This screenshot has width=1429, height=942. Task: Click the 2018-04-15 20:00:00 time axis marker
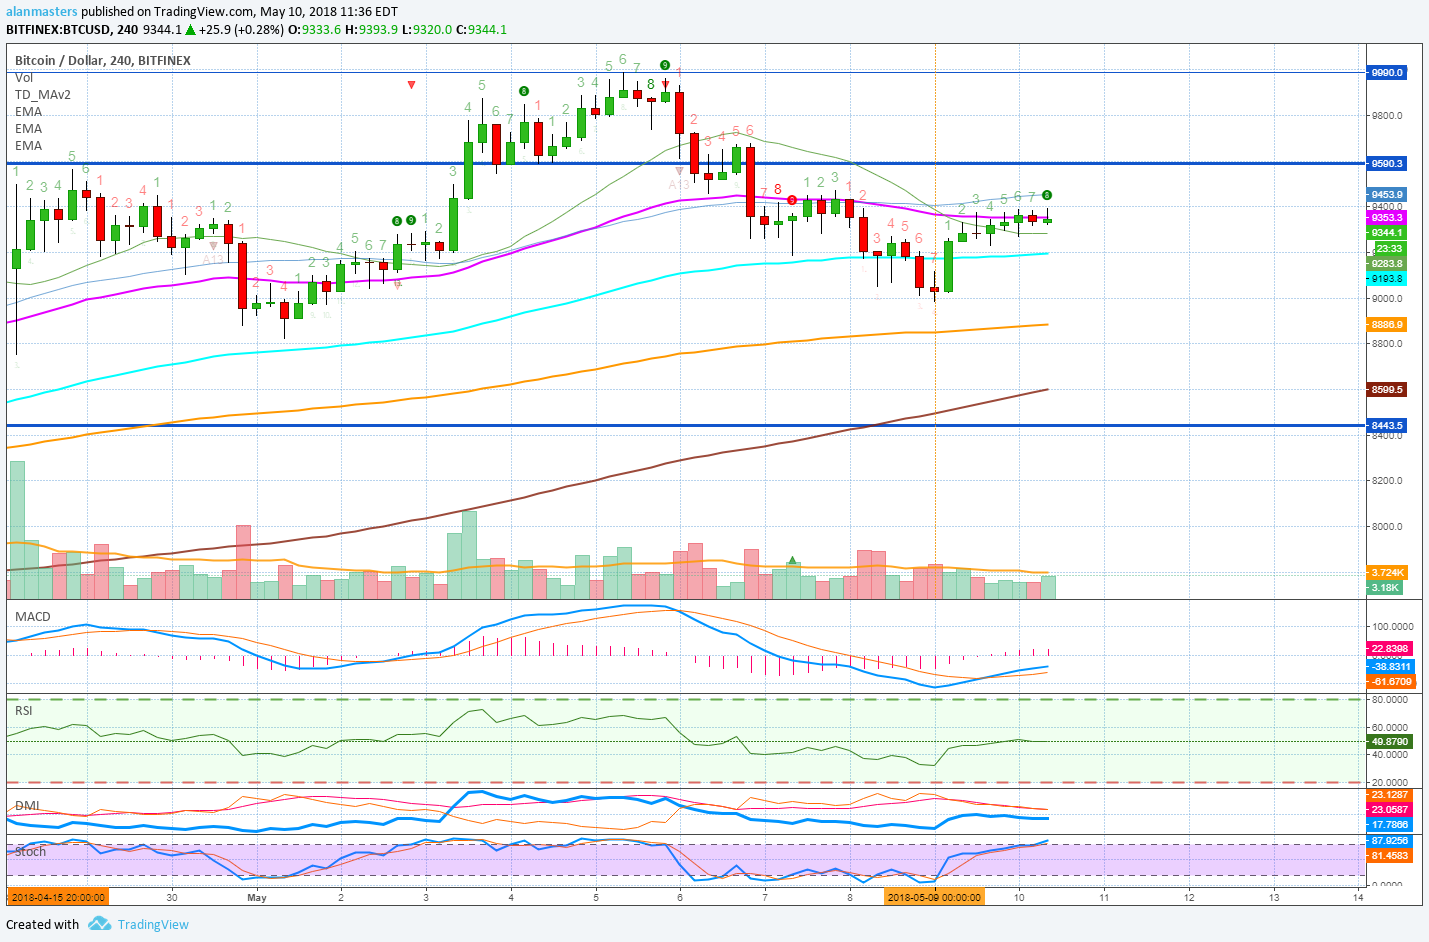pos(57,897)
